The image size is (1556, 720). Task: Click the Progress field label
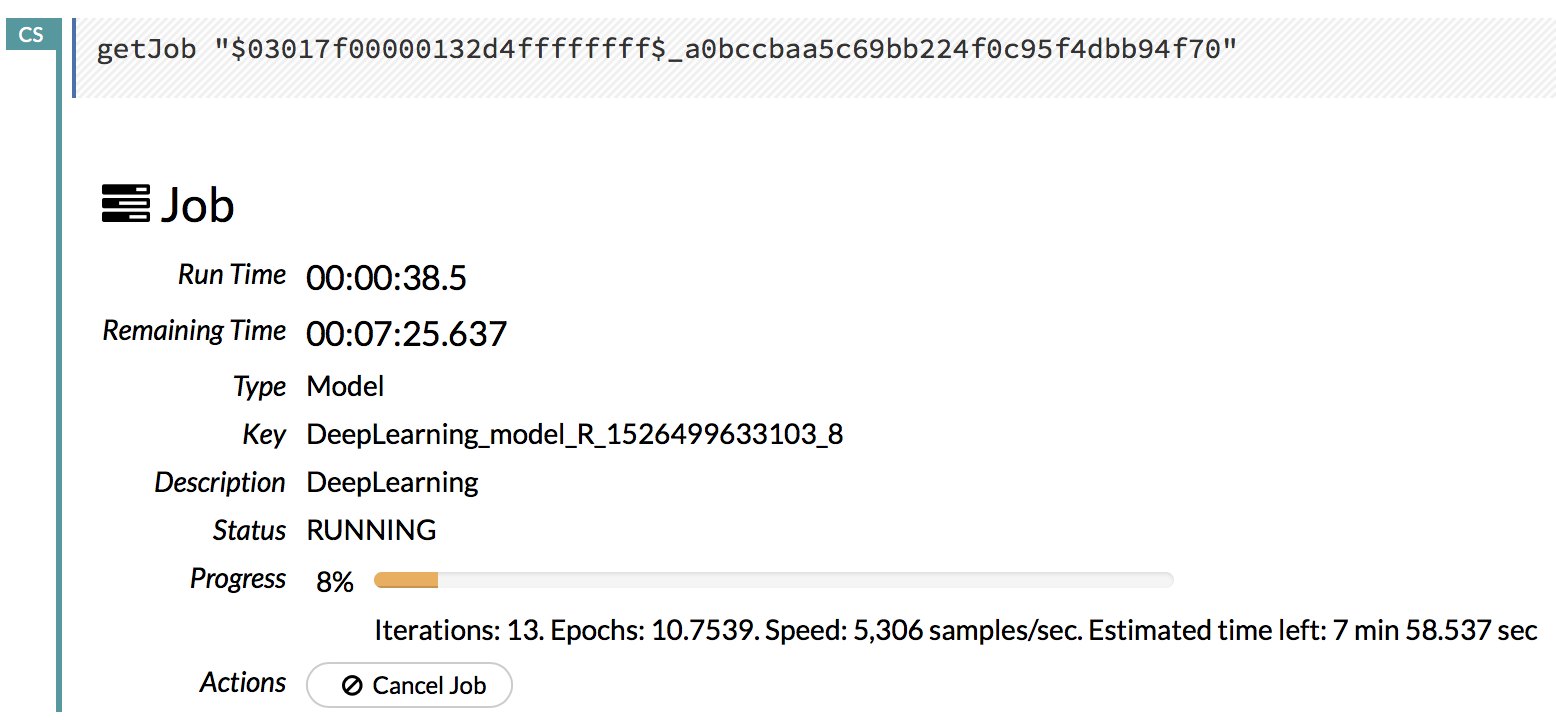pyautogui.click(x=238, y=579)
